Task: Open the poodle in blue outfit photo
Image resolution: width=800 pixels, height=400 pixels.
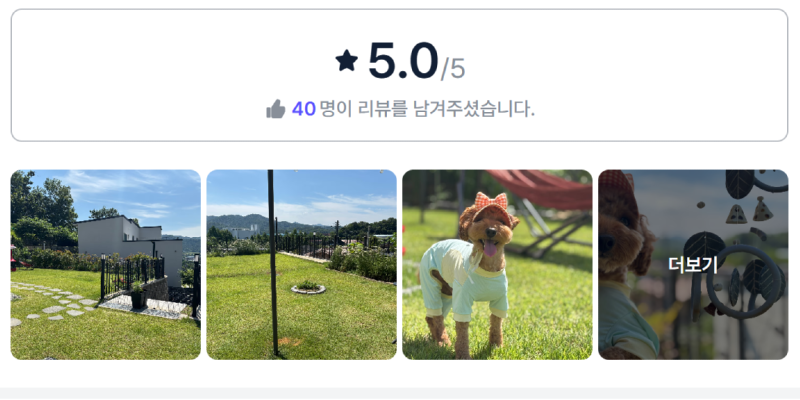Action: click(497, 265)
